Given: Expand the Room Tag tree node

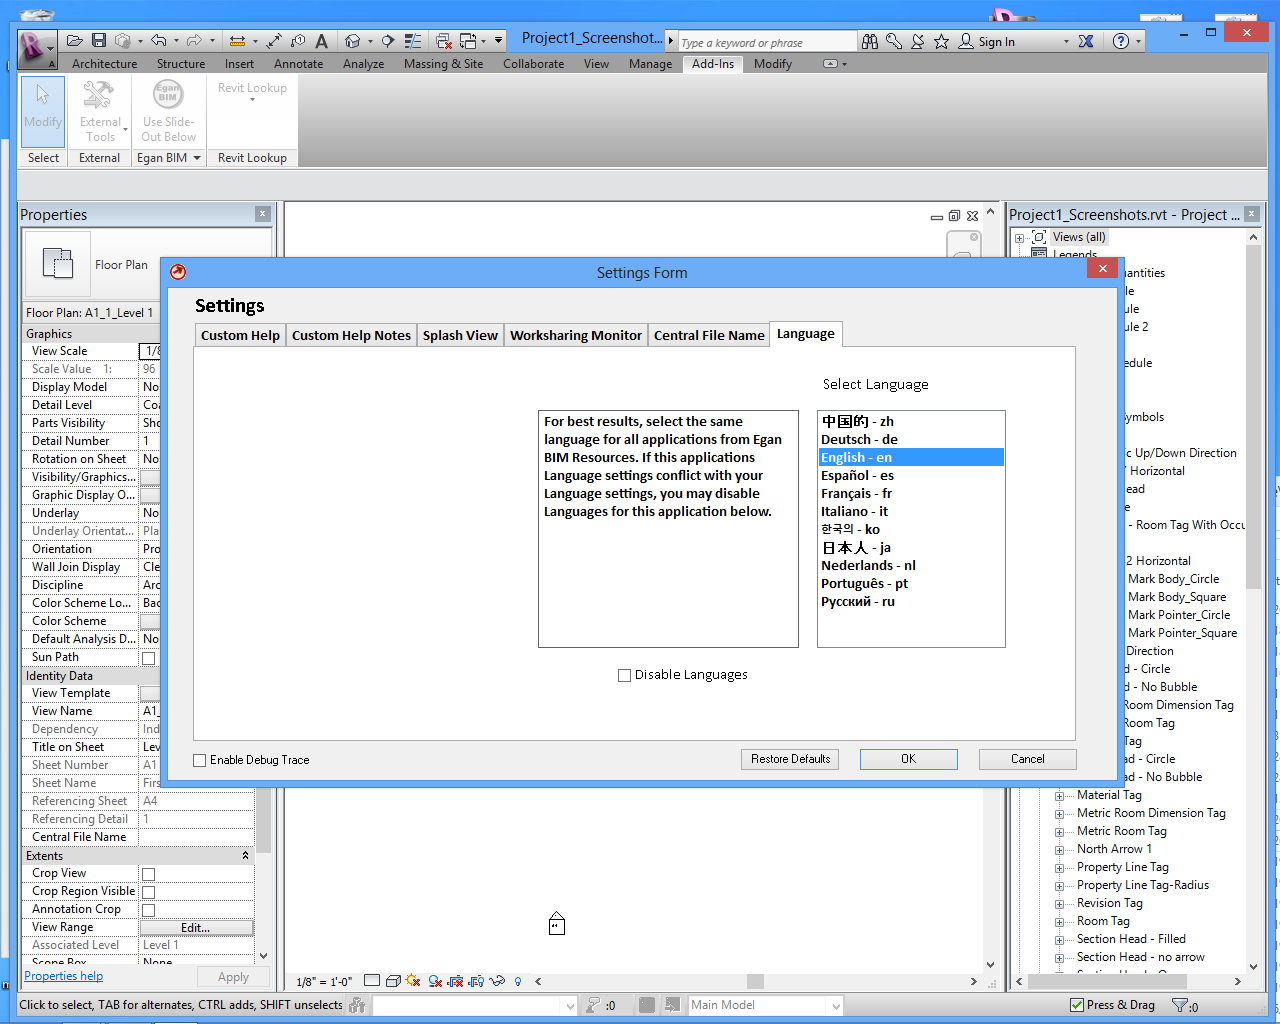Looking at the screenshot, I should click(1059, 922).
